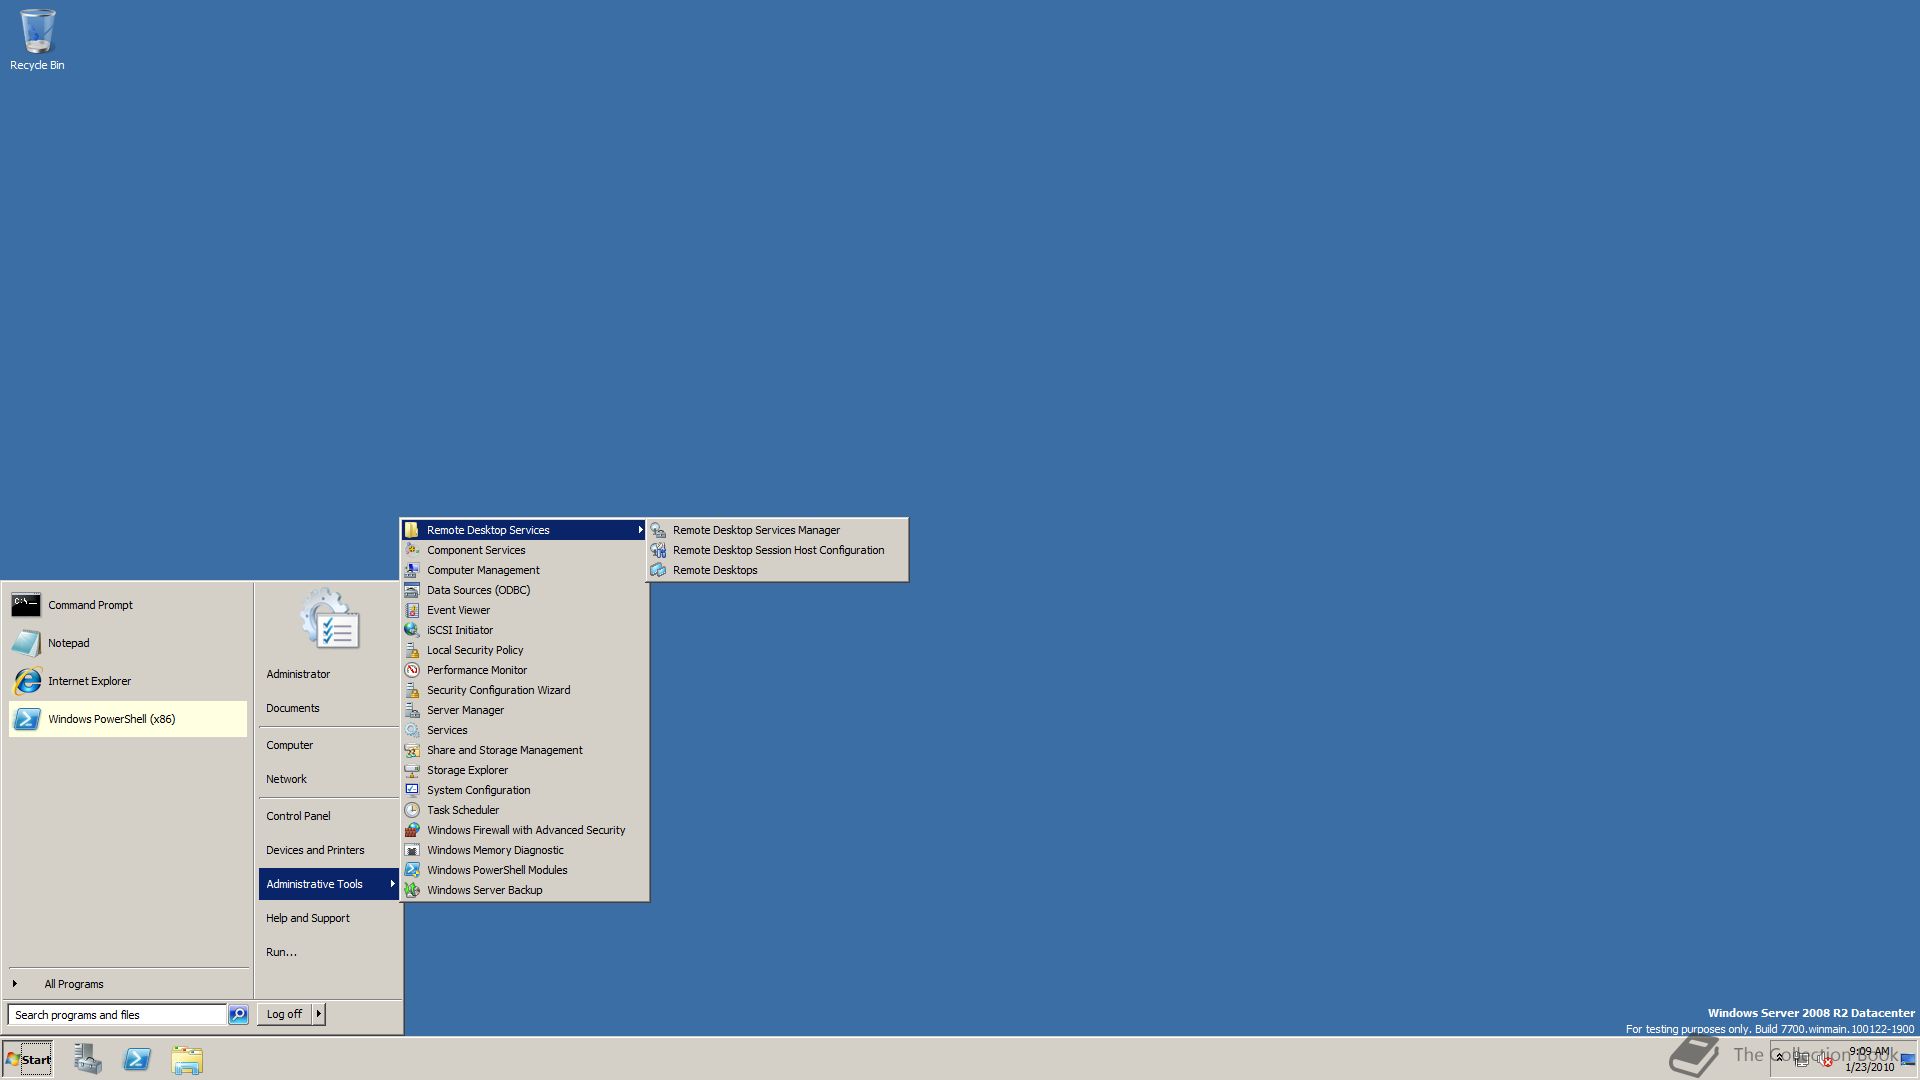Viewport: 1920px width, 1080px height.
Task: Show hidden icons in system tray
Action: coord(1779,1057)
